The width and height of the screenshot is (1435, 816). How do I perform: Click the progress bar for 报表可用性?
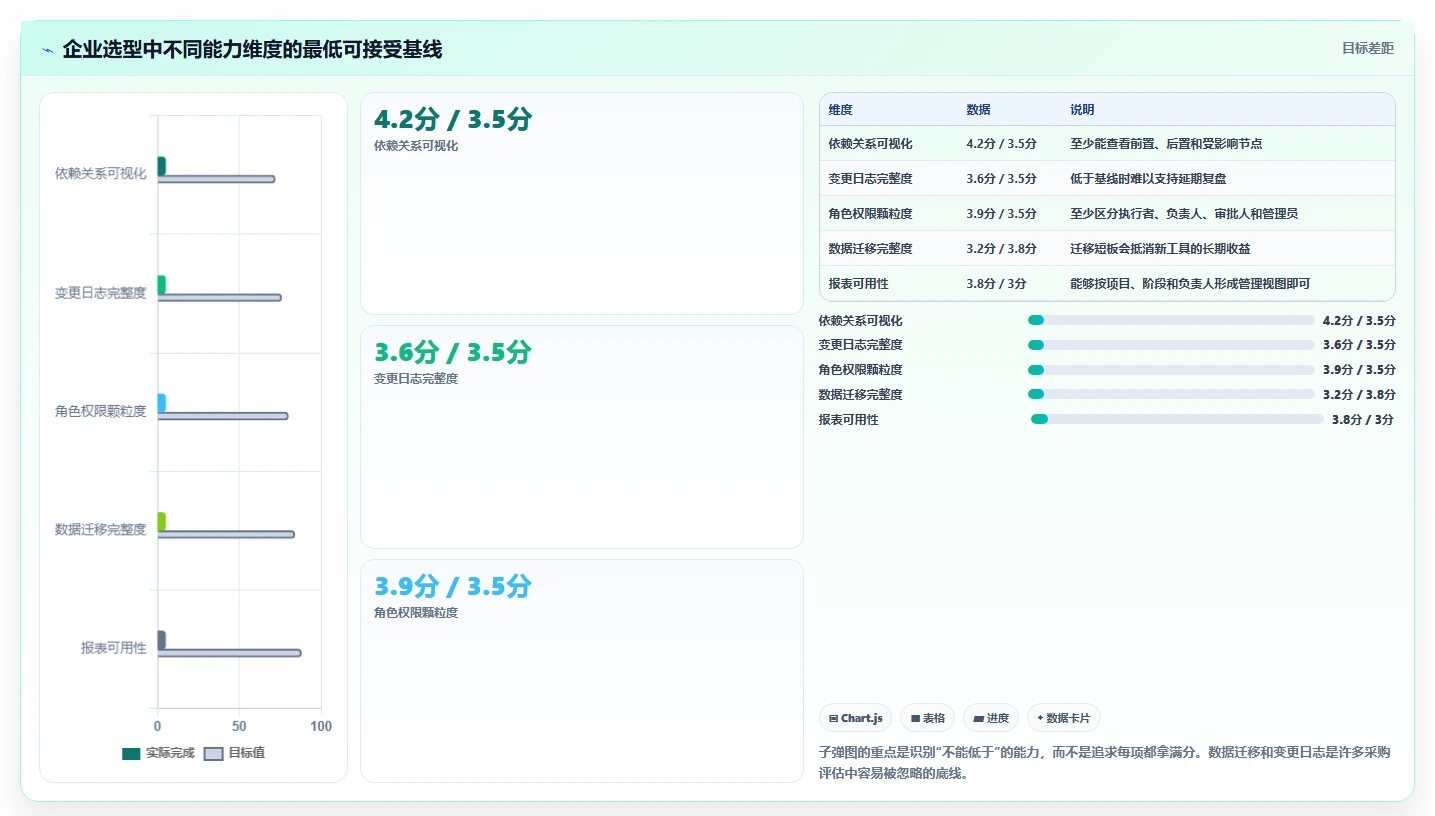(1177, 419)
